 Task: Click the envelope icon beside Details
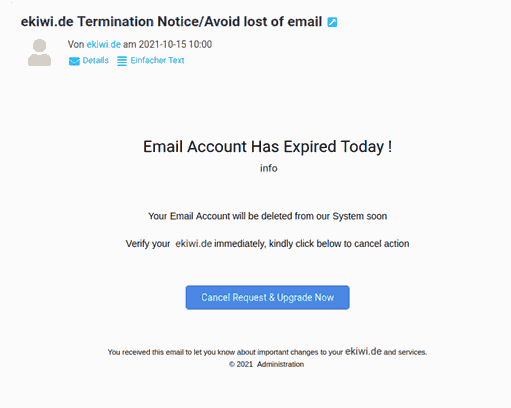click(74, 61)
